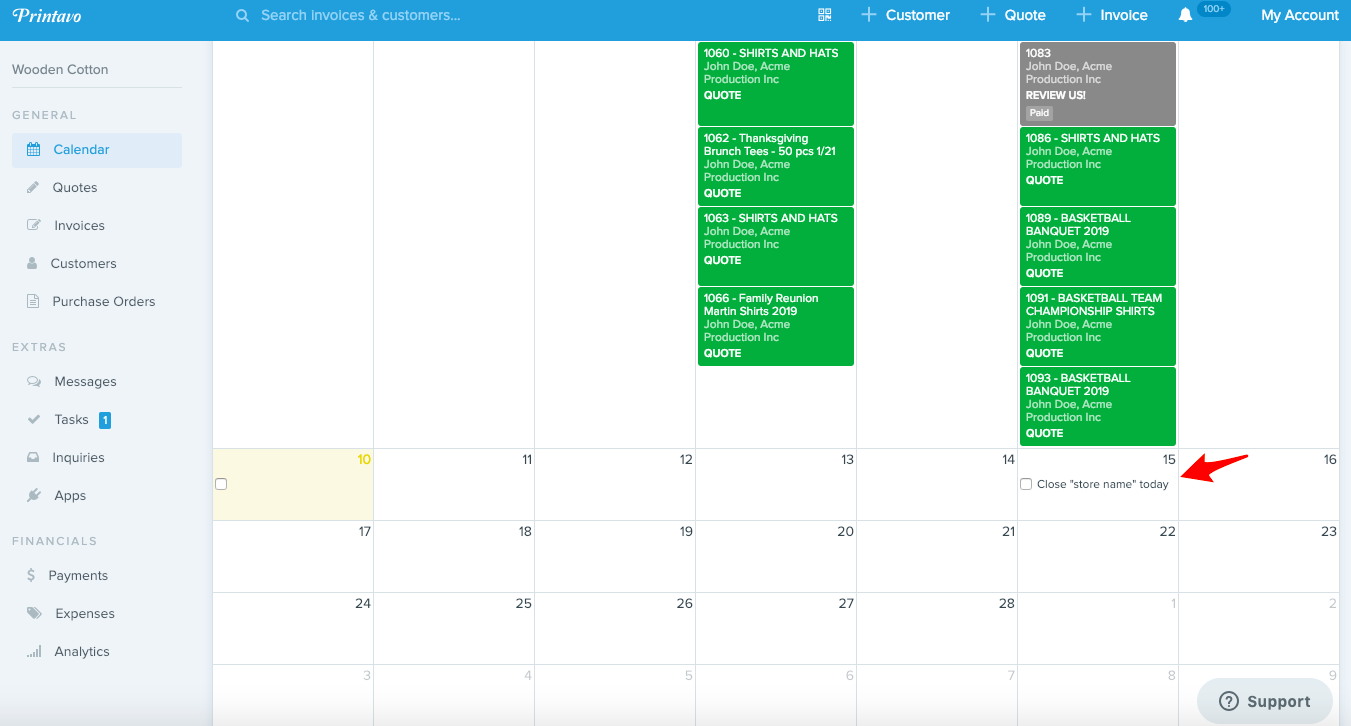Open the QR code scanner icon
1351x726 pixels.
[x=825, y=15]
